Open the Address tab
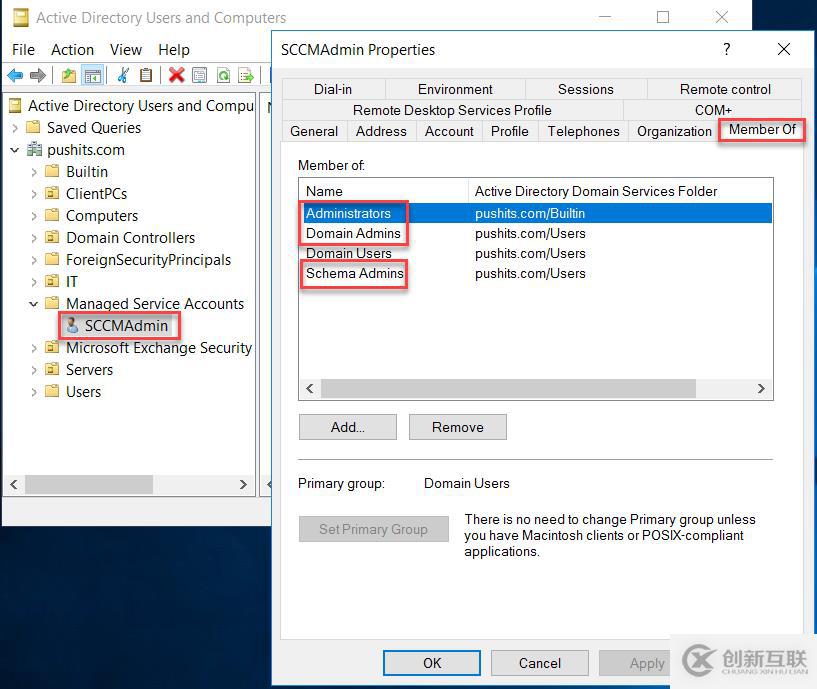Image resolution: width=817 pixels, height=689 pixels. (x=381, y=131)
